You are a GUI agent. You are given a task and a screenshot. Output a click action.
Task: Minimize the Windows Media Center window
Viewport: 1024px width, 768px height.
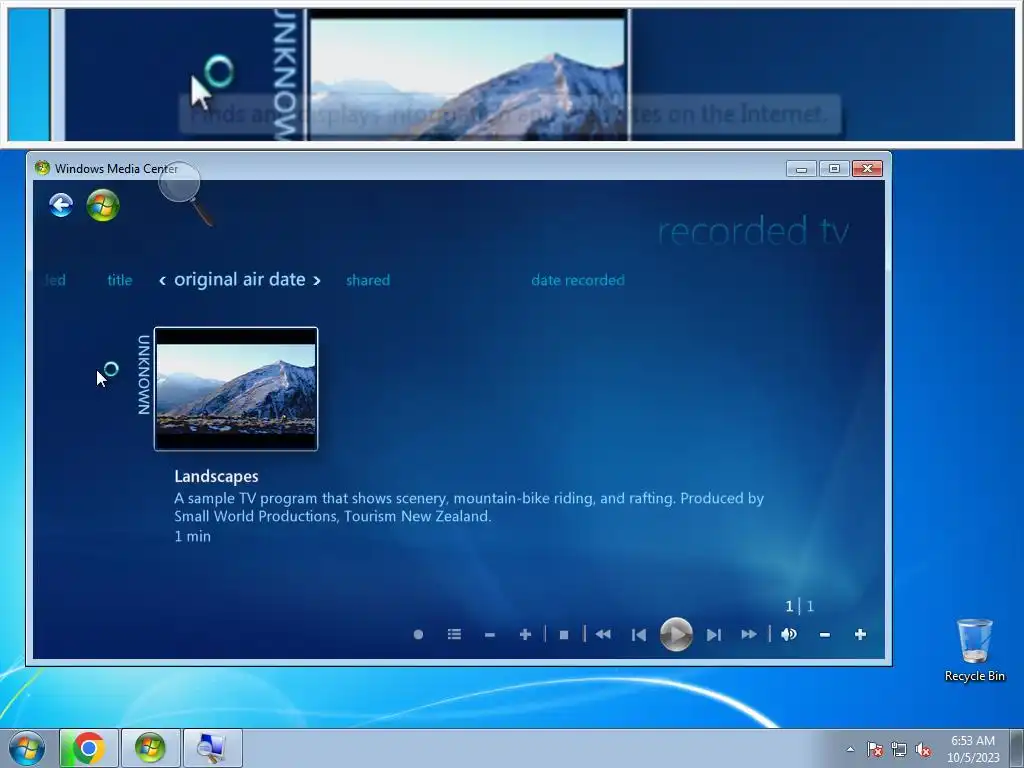pyautogui.click(x=801, y=168)
